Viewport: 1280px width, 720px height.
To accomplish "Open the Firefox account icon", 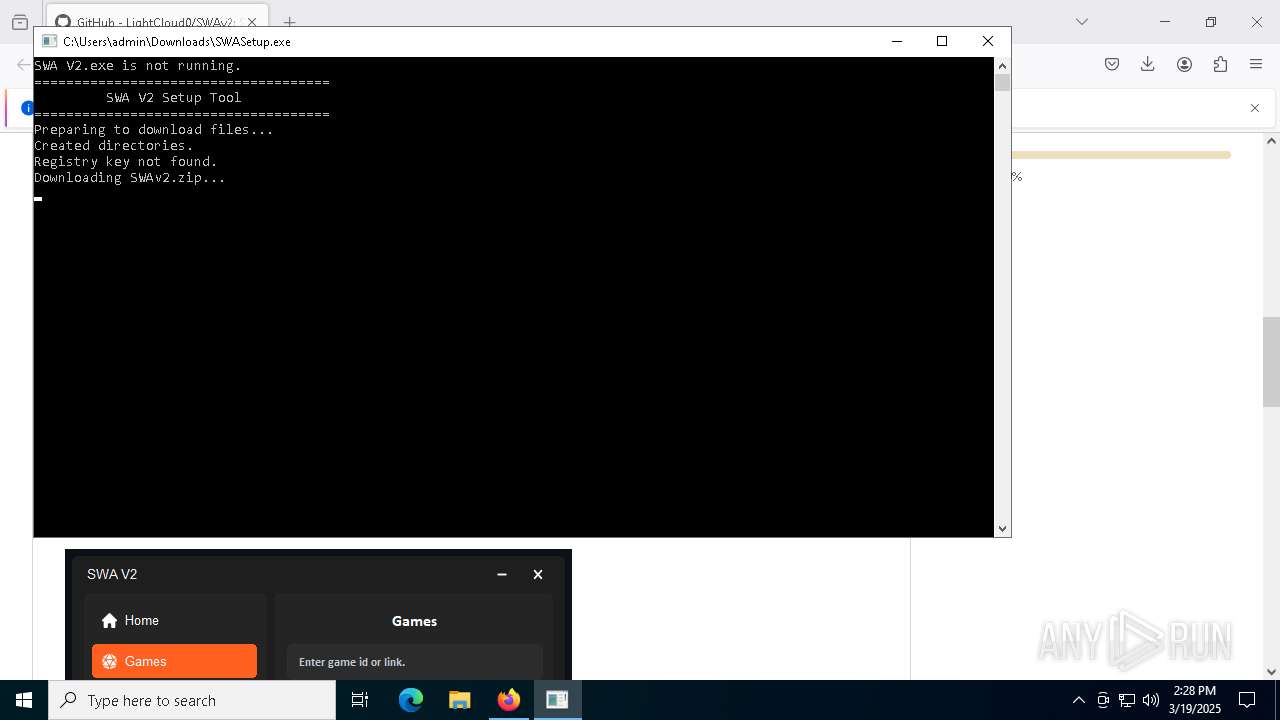I will pos(1184,64).
